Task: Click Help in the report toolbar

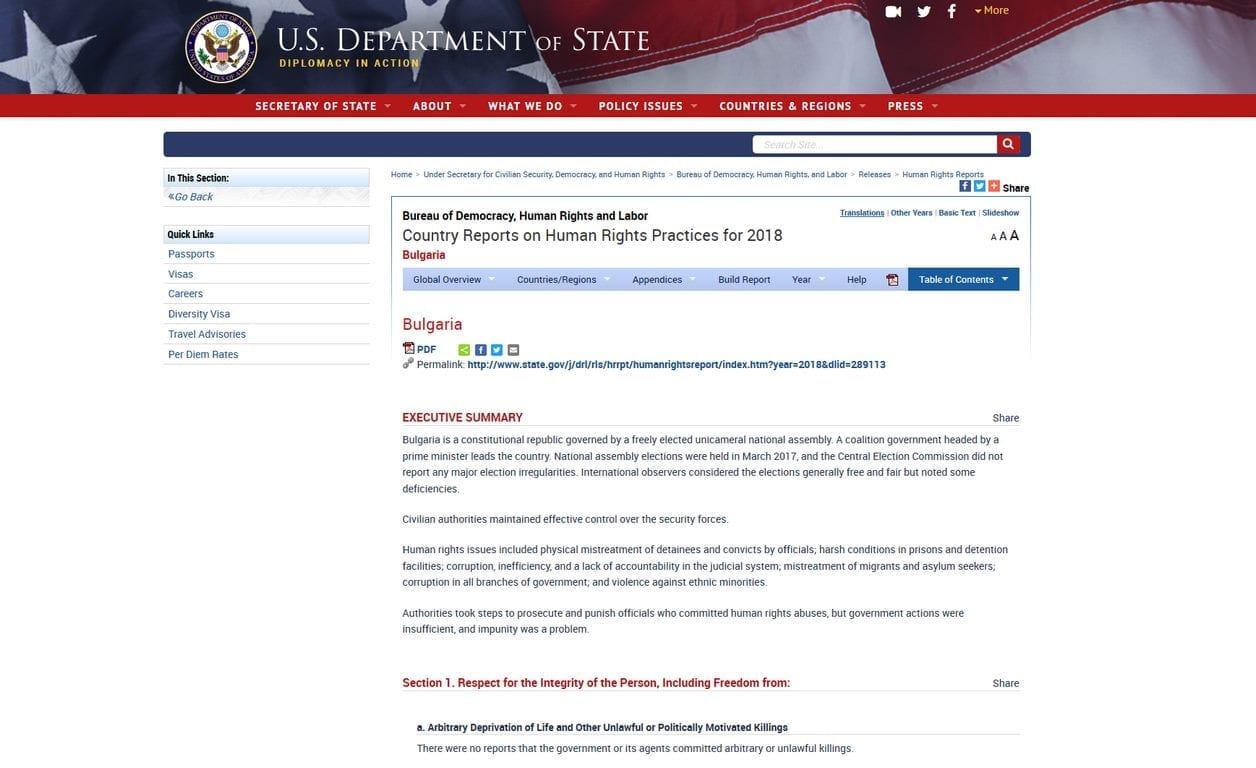Action: click(x=857, y=280)
